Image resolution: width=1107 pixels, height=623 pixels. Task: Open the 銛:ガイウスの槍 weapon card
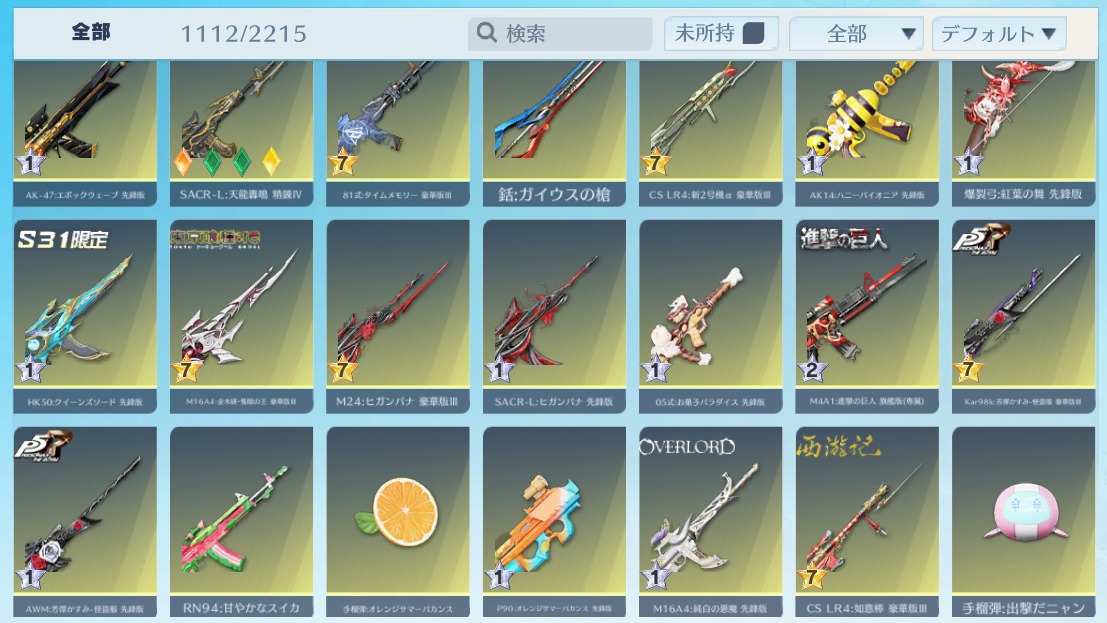(x=554, y=134)
